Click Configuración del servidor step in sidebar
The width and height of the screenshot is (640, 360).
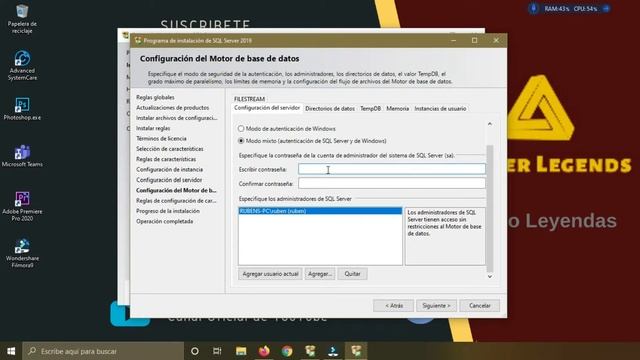tap(169, 180)
